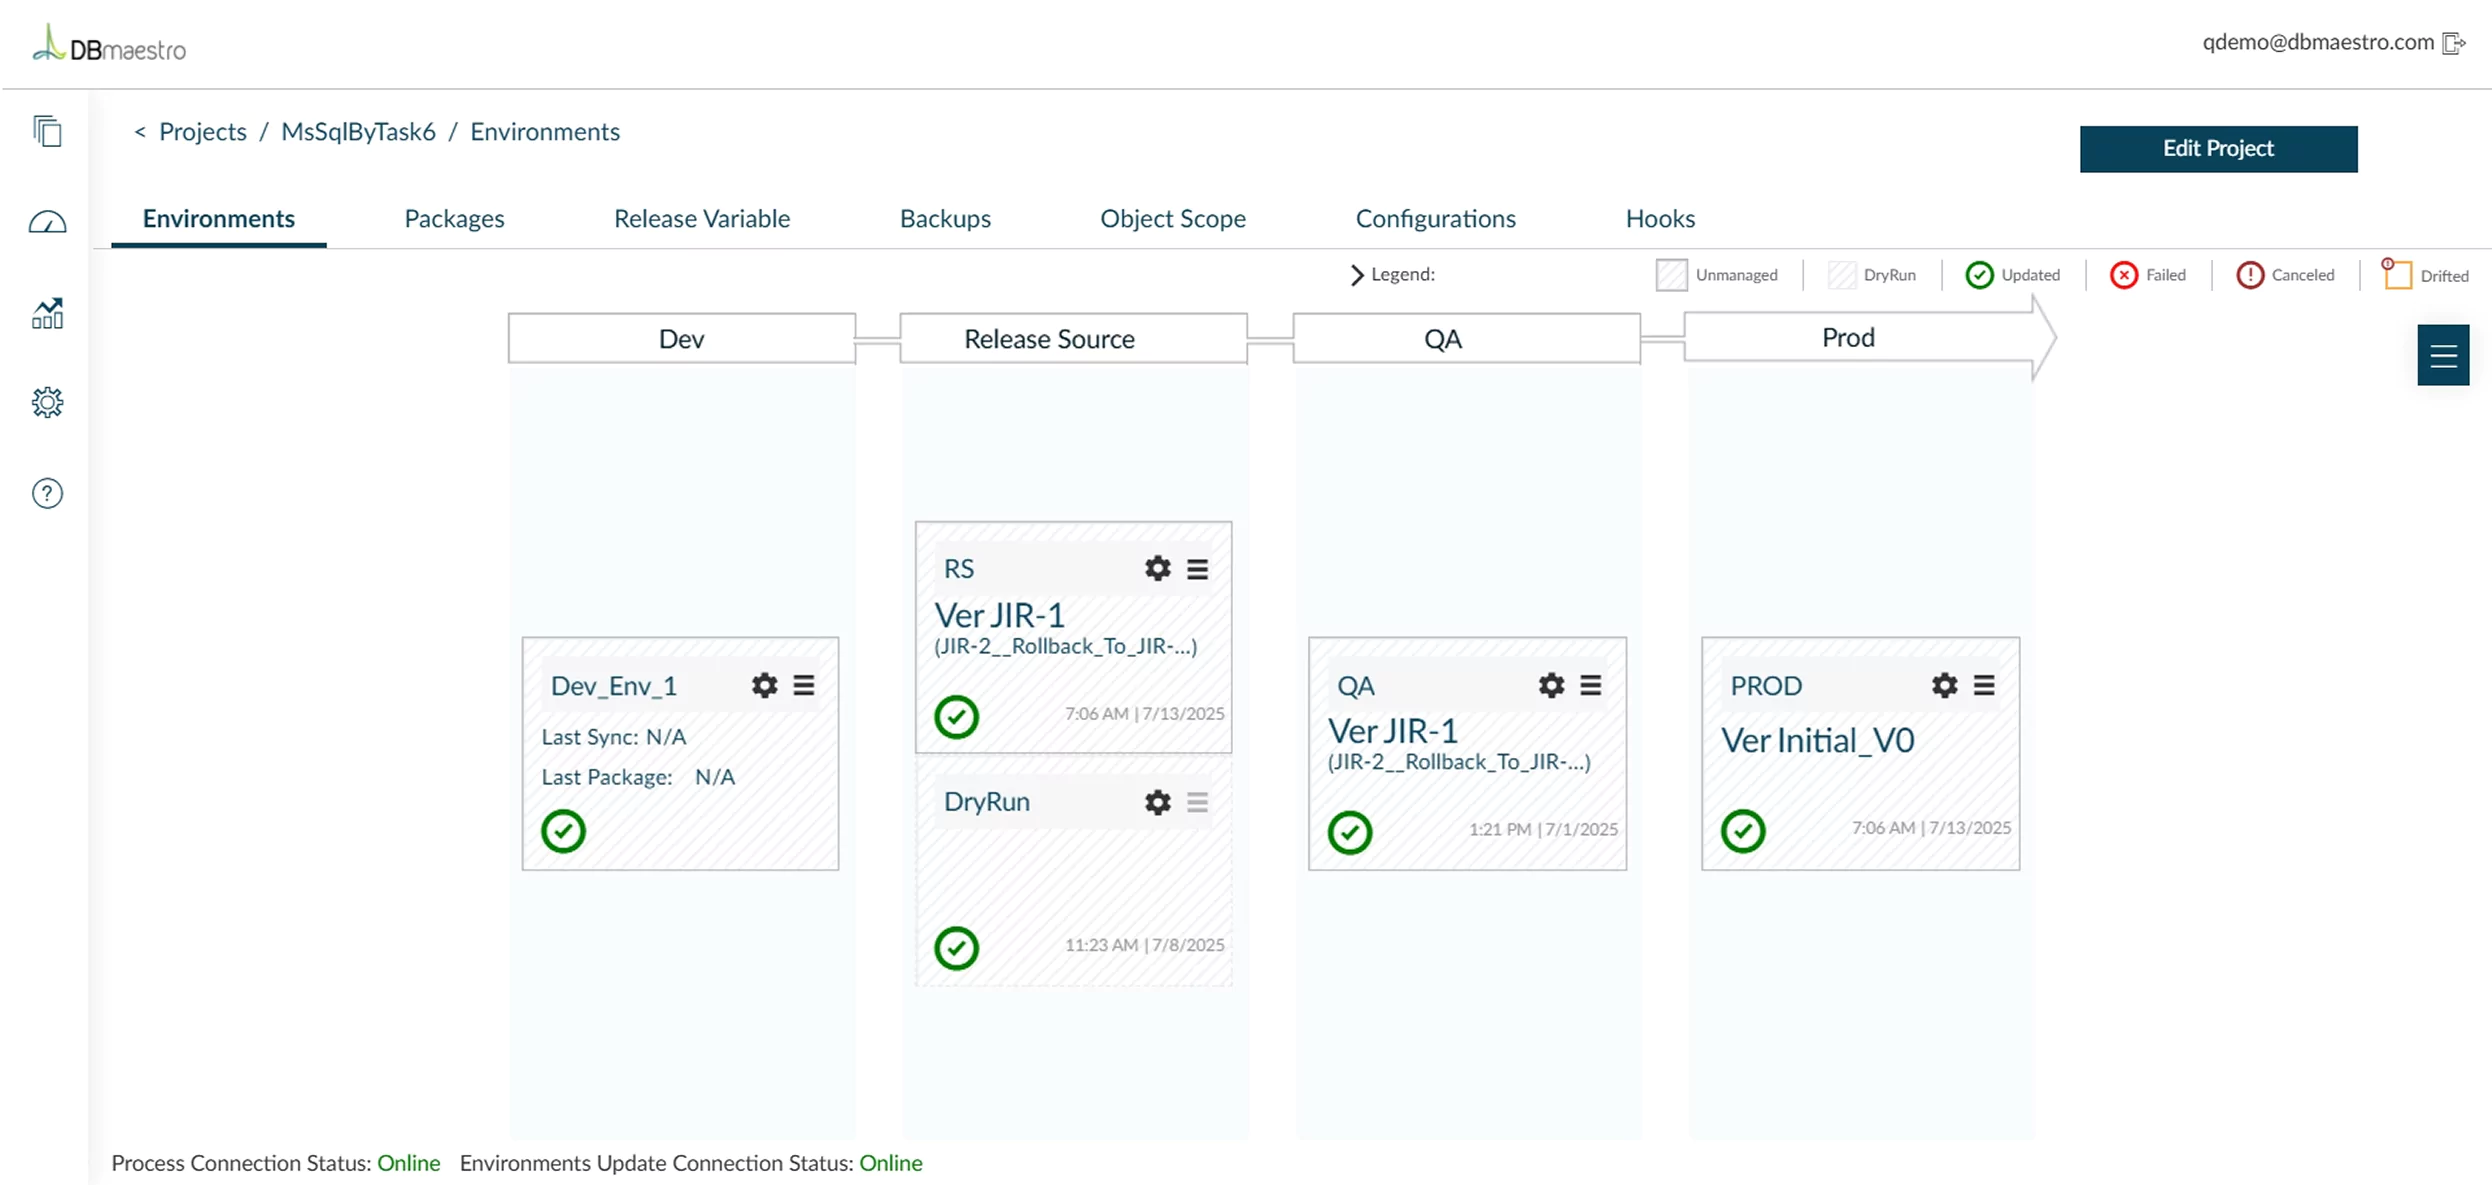This screenshot has width=2492, height=1185.
Task: Open hamburger menu on Dev_Env_1 card
Action: click(x=803, y=685)
